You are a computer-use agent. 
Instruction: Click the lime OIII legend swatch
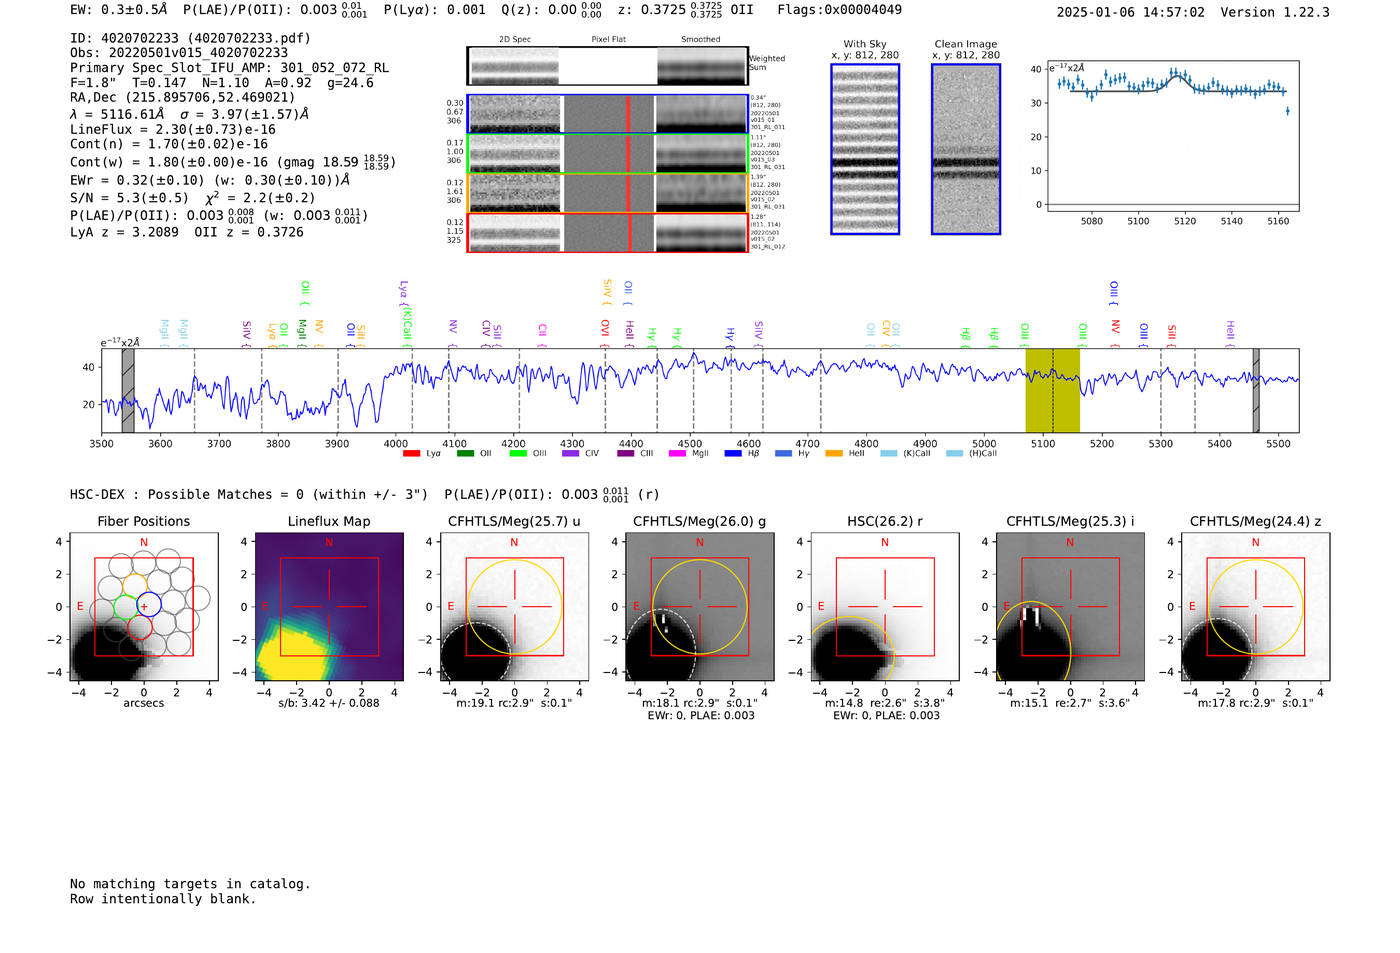click(518, 454)
